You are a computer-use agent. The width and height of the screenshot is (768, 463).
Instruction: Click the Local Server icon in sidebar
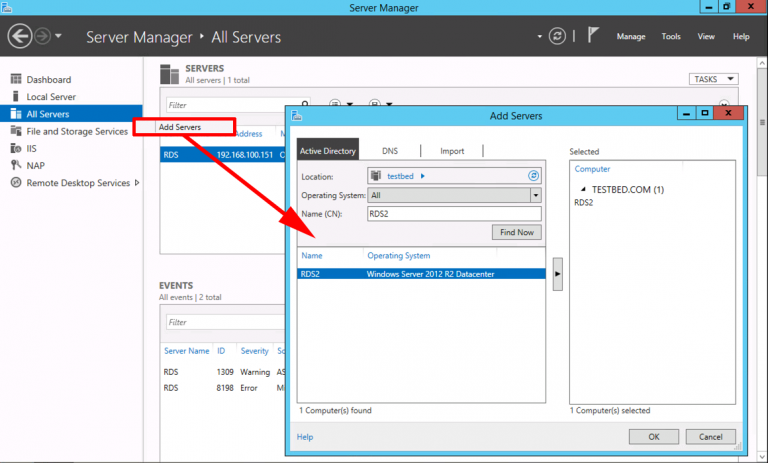pos(16,96)
